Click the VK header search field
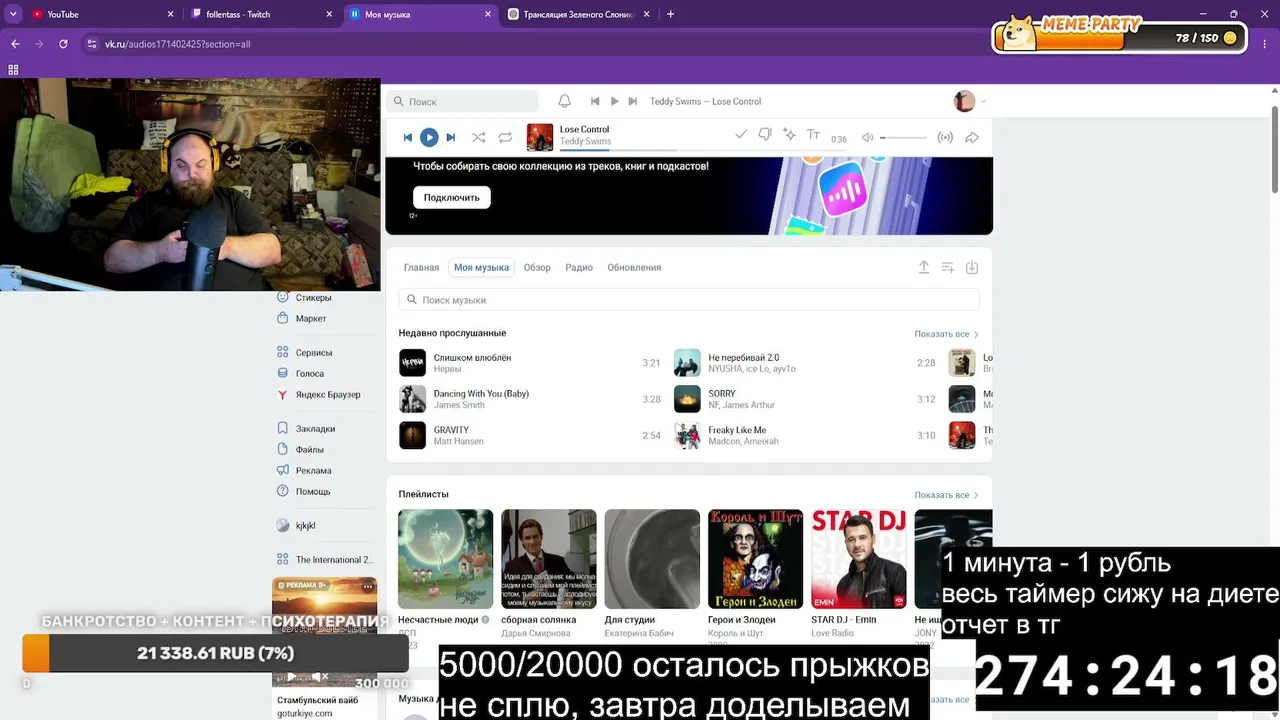 tap(462, 101)
